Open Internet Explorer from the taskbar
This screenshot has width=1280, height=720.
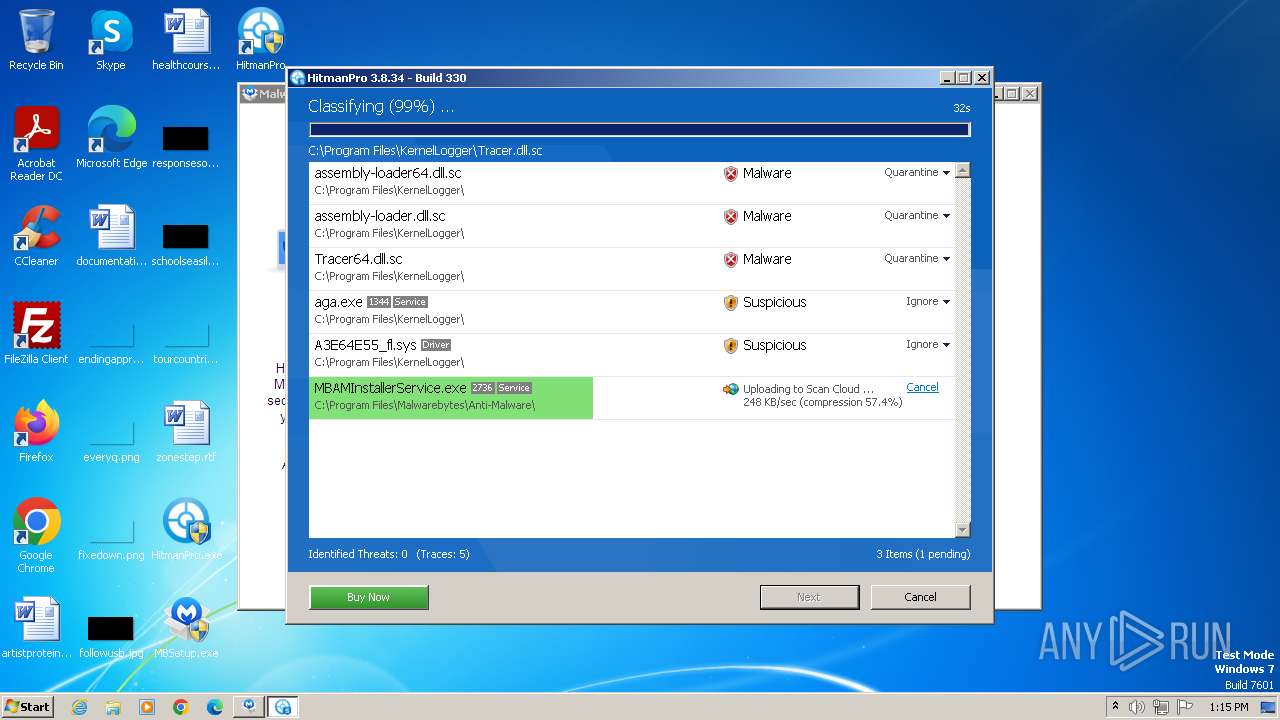(x=79, y=707)
